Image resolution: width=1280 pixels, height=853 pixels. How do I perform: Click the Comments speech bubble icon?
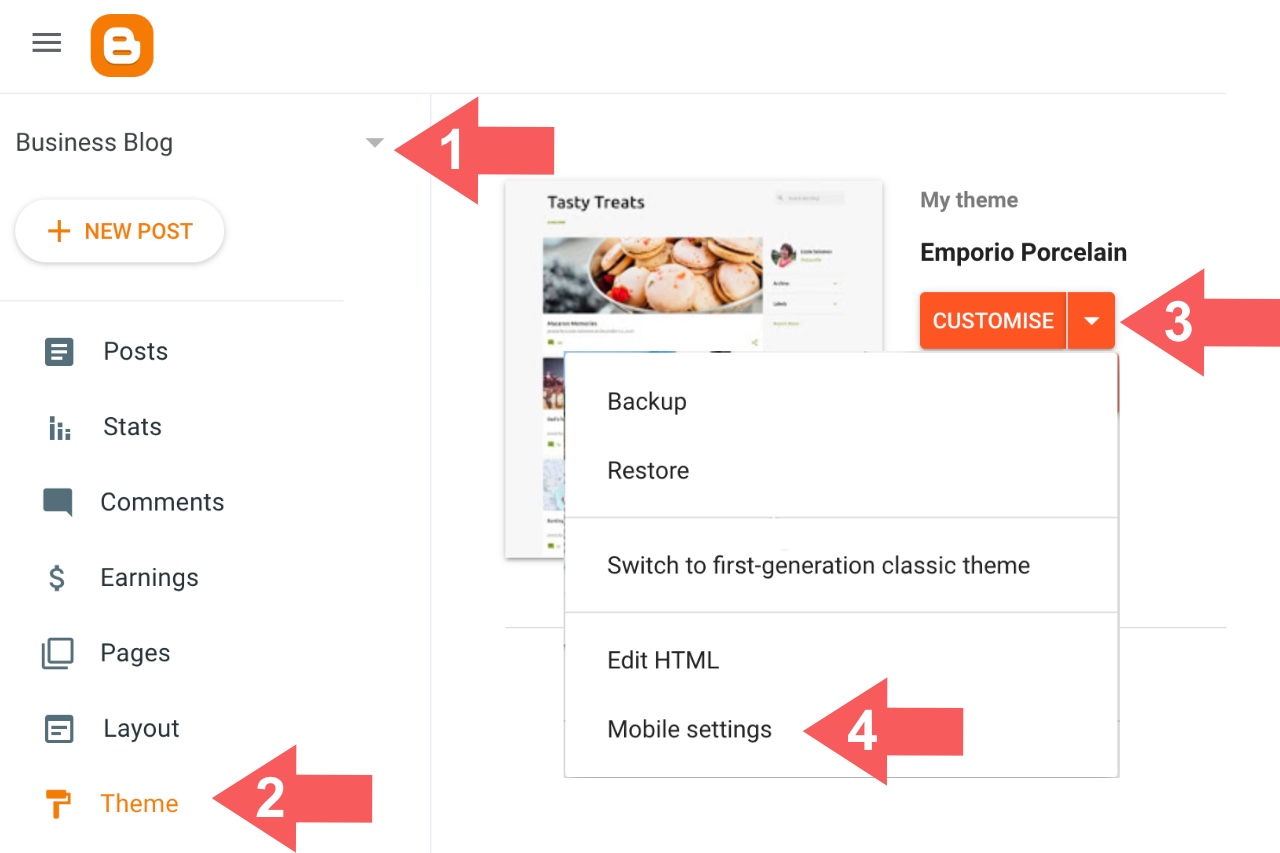(x=58, y=502)
